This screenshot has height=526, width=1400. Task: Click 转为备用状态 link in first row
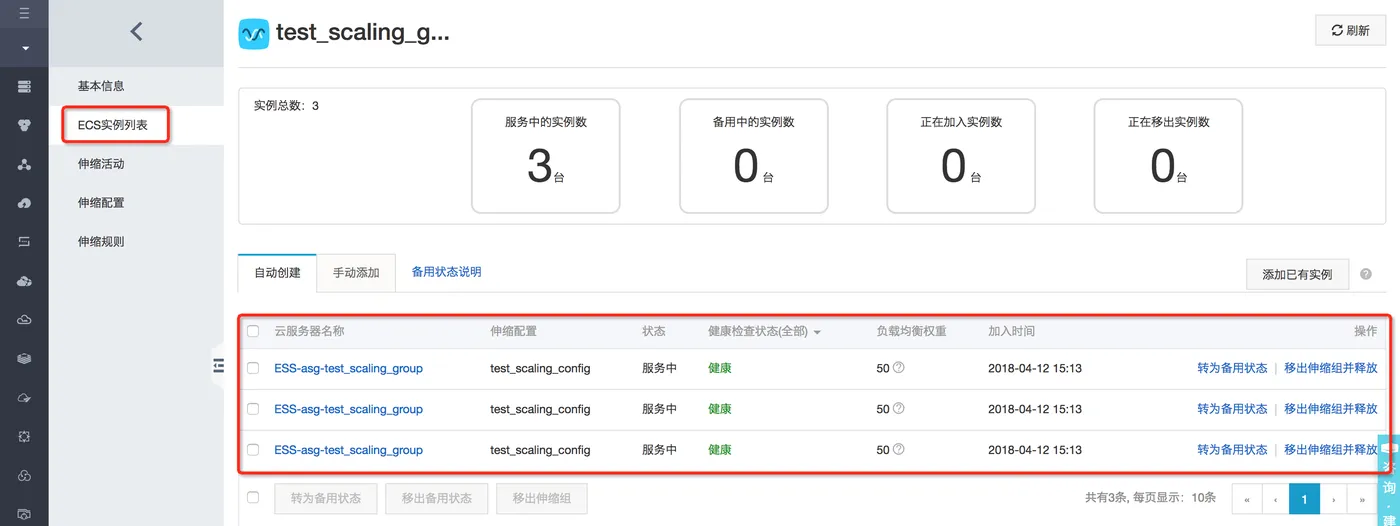coord(1232,368)
